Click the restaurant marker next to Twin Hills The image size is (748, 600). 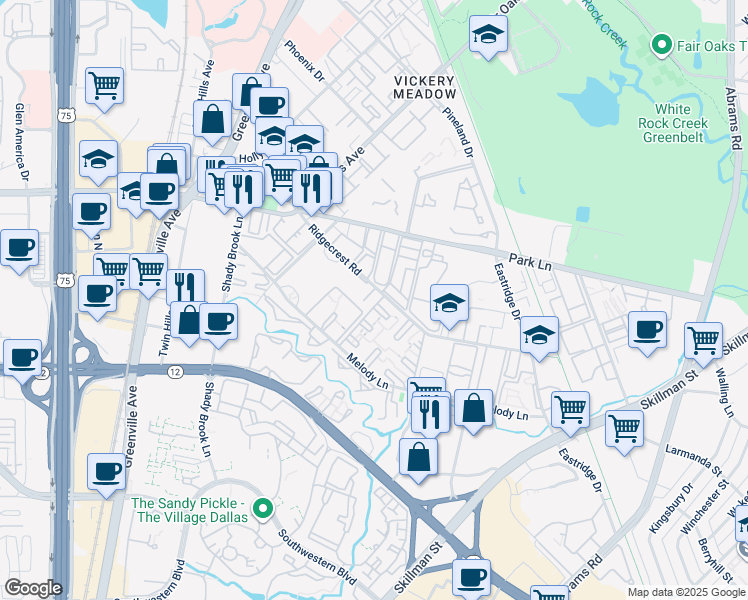tap(185, 287)
